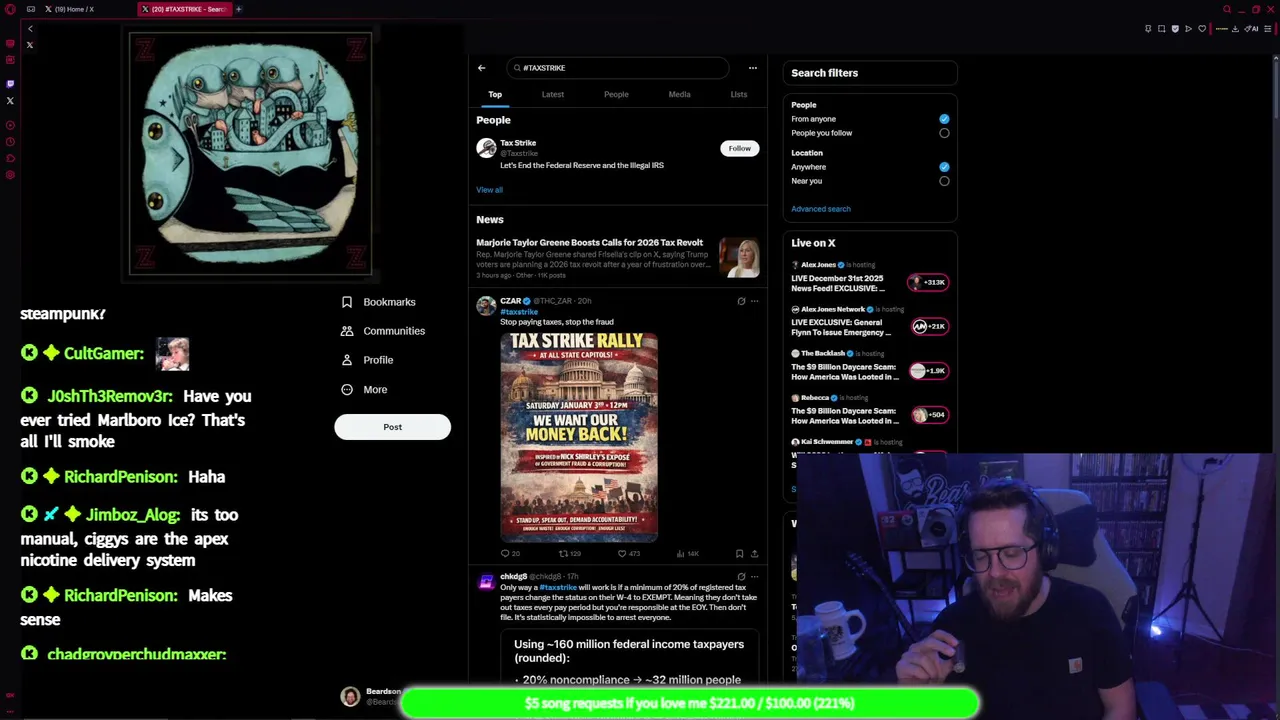Follow the Tax Strike account
Image resolution: width=1280 pixels, height=720 pixels.
coord(739,148)
